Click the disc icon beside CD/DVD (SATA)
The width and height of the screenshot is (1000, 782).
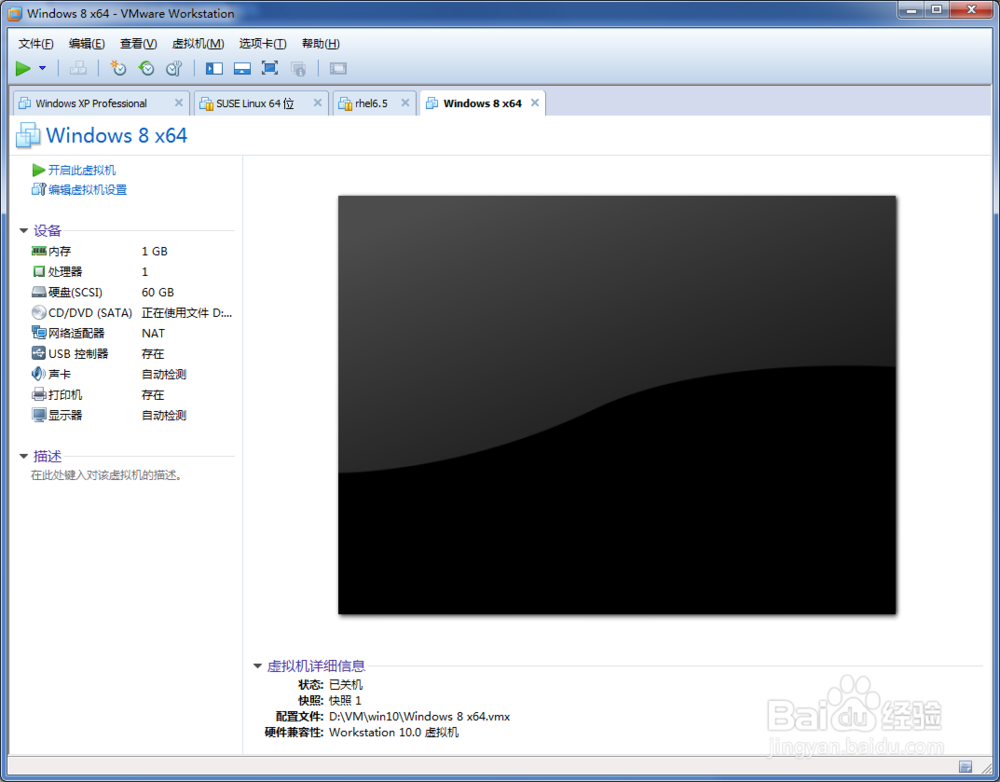click(39, 313)
